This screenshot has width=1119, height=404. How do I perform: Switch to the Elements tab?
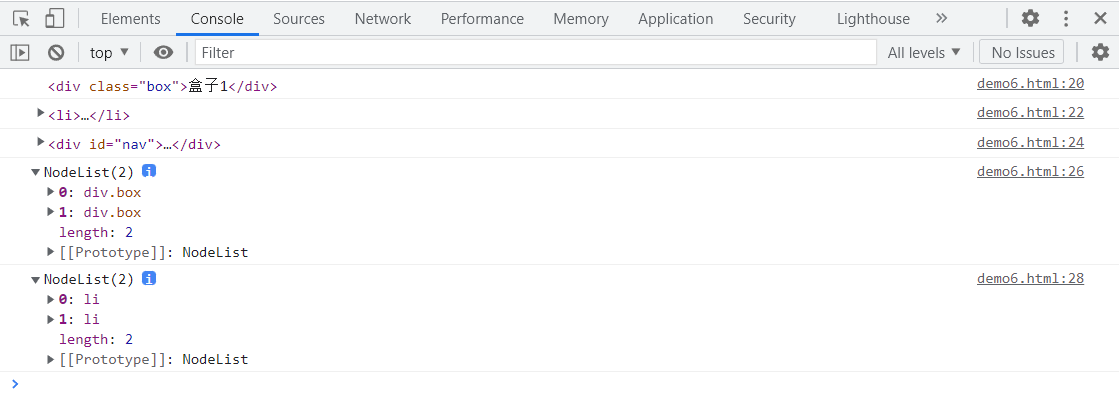pos(131,19)
